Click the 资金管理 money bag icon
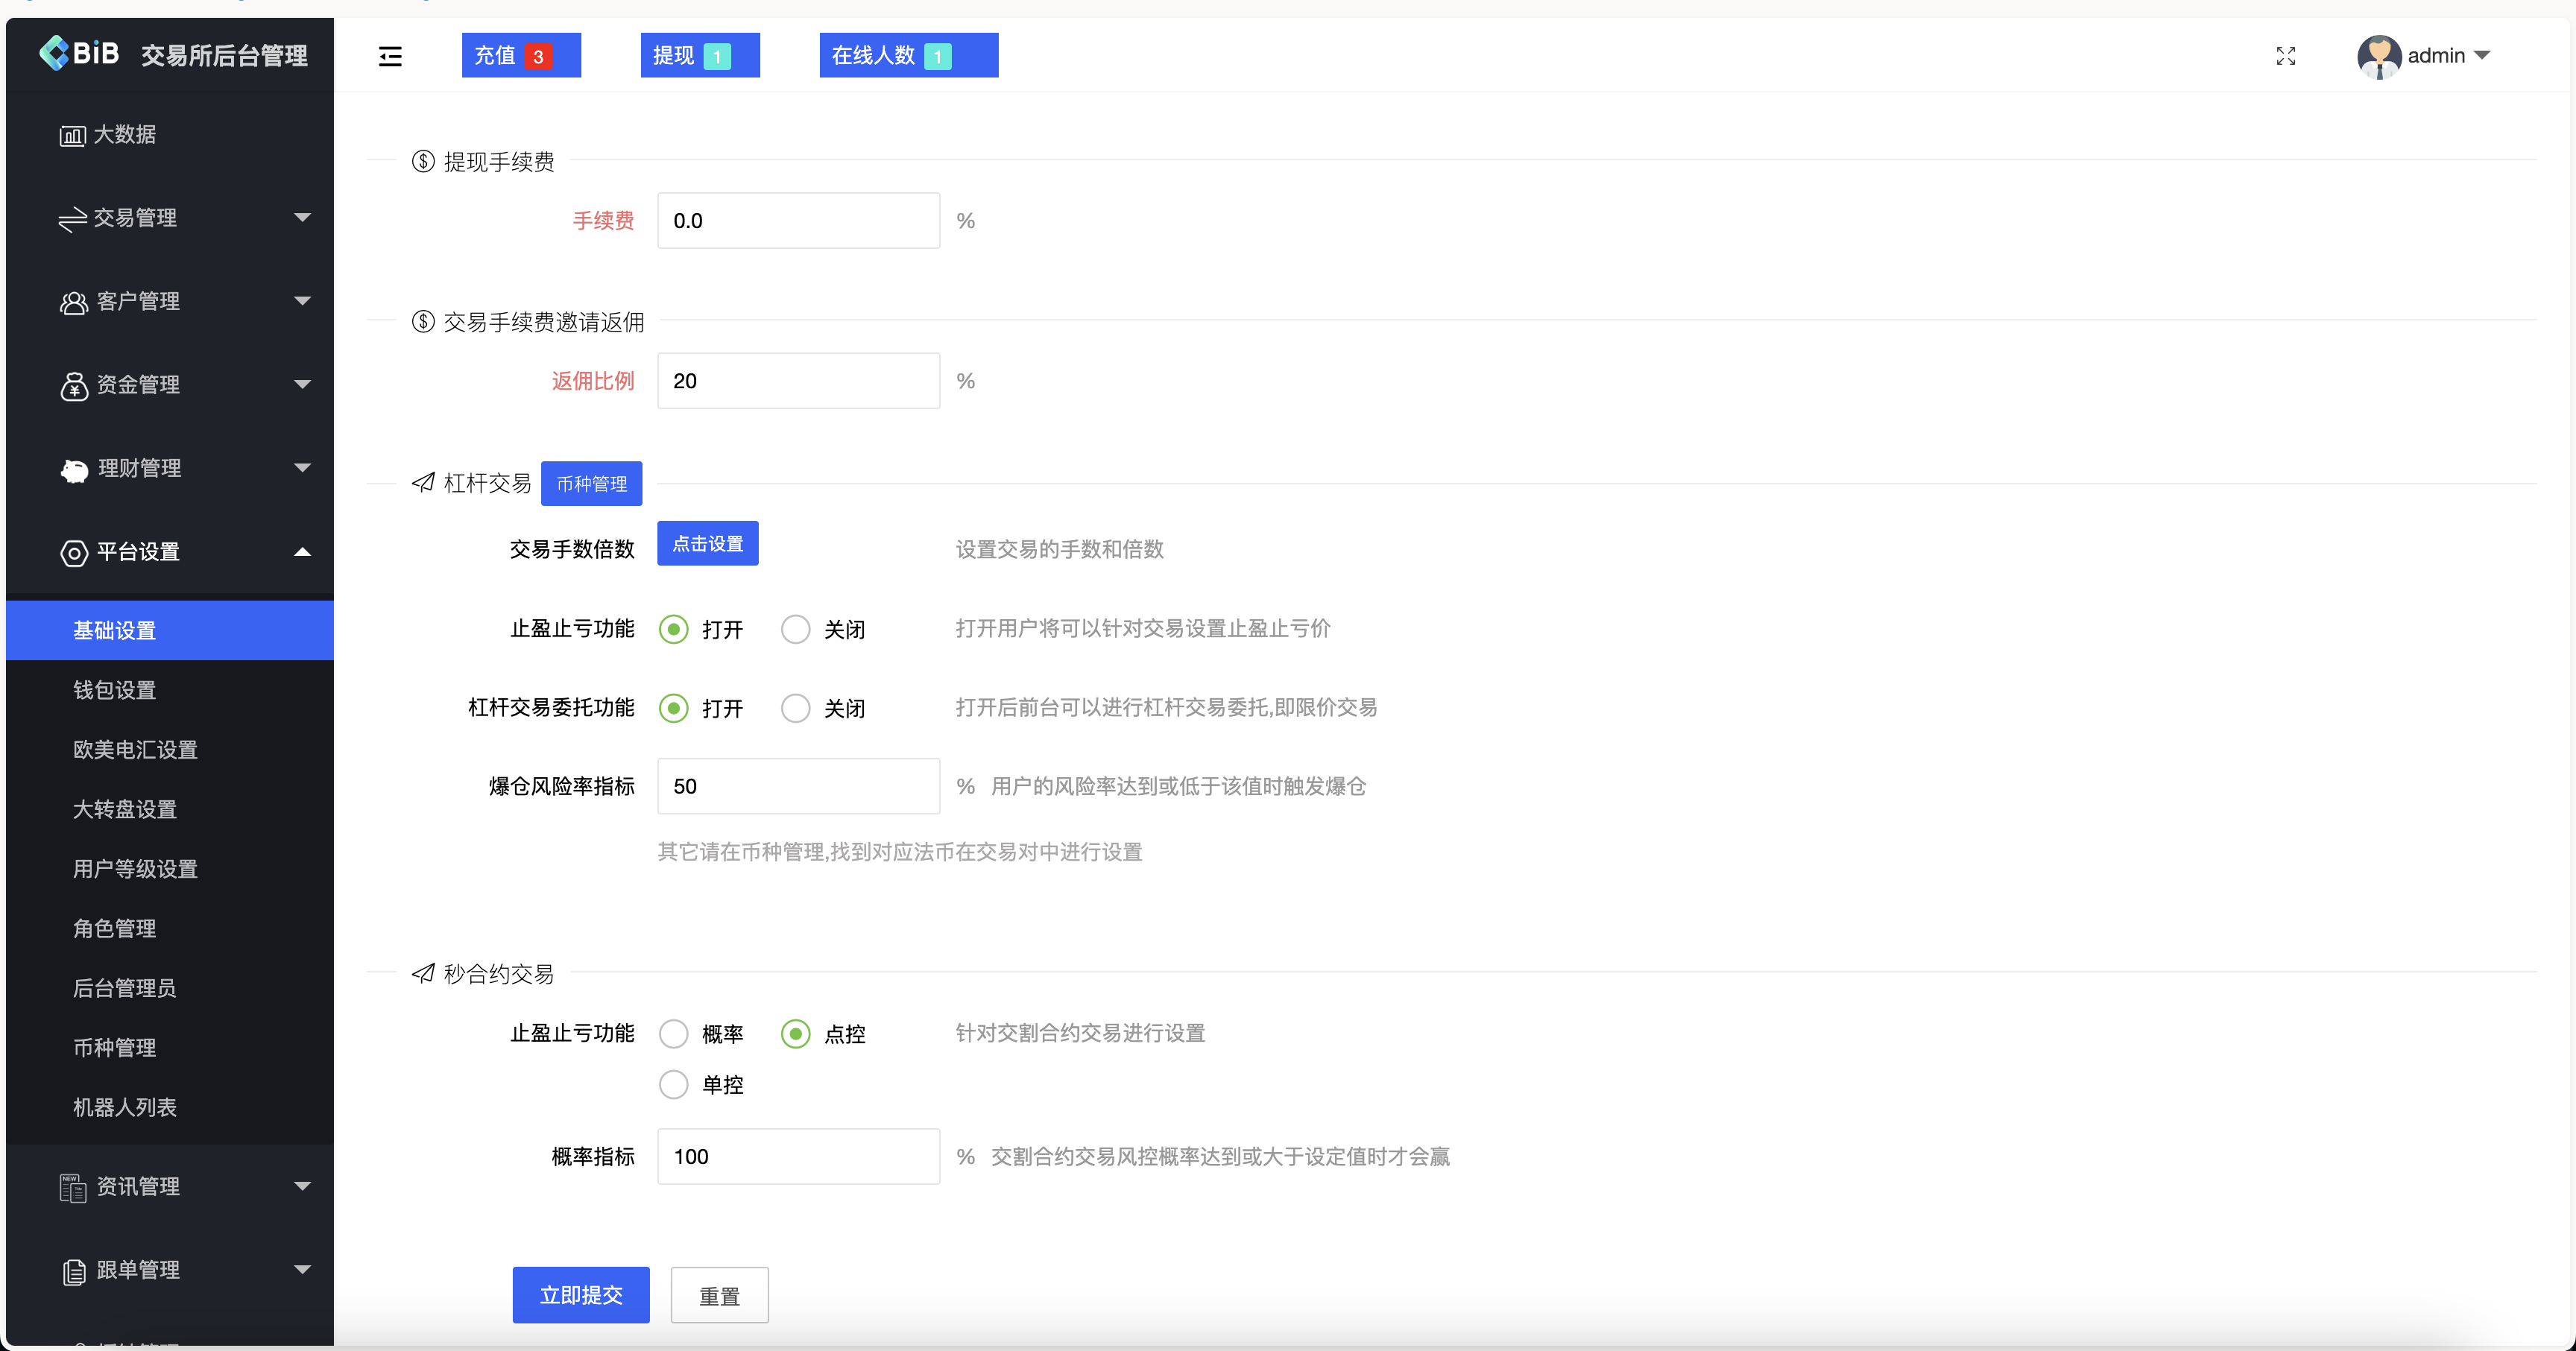This screenshot has height=1351, width=2576. point(74,385)
